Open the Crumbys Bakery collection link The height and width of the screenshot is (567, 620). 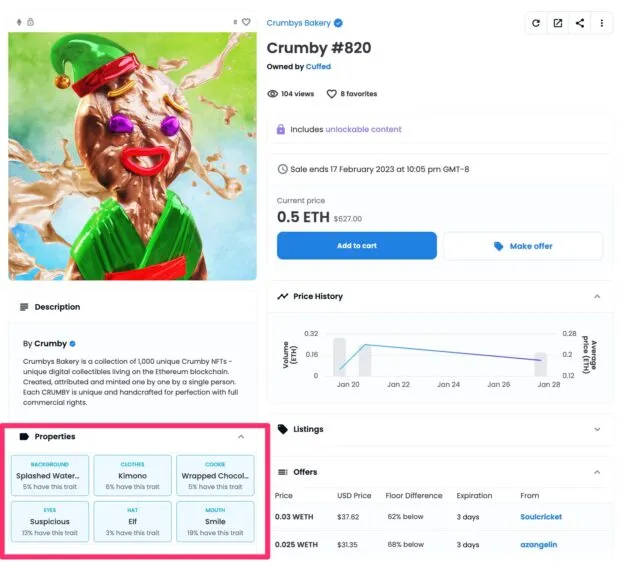point(298,23)
